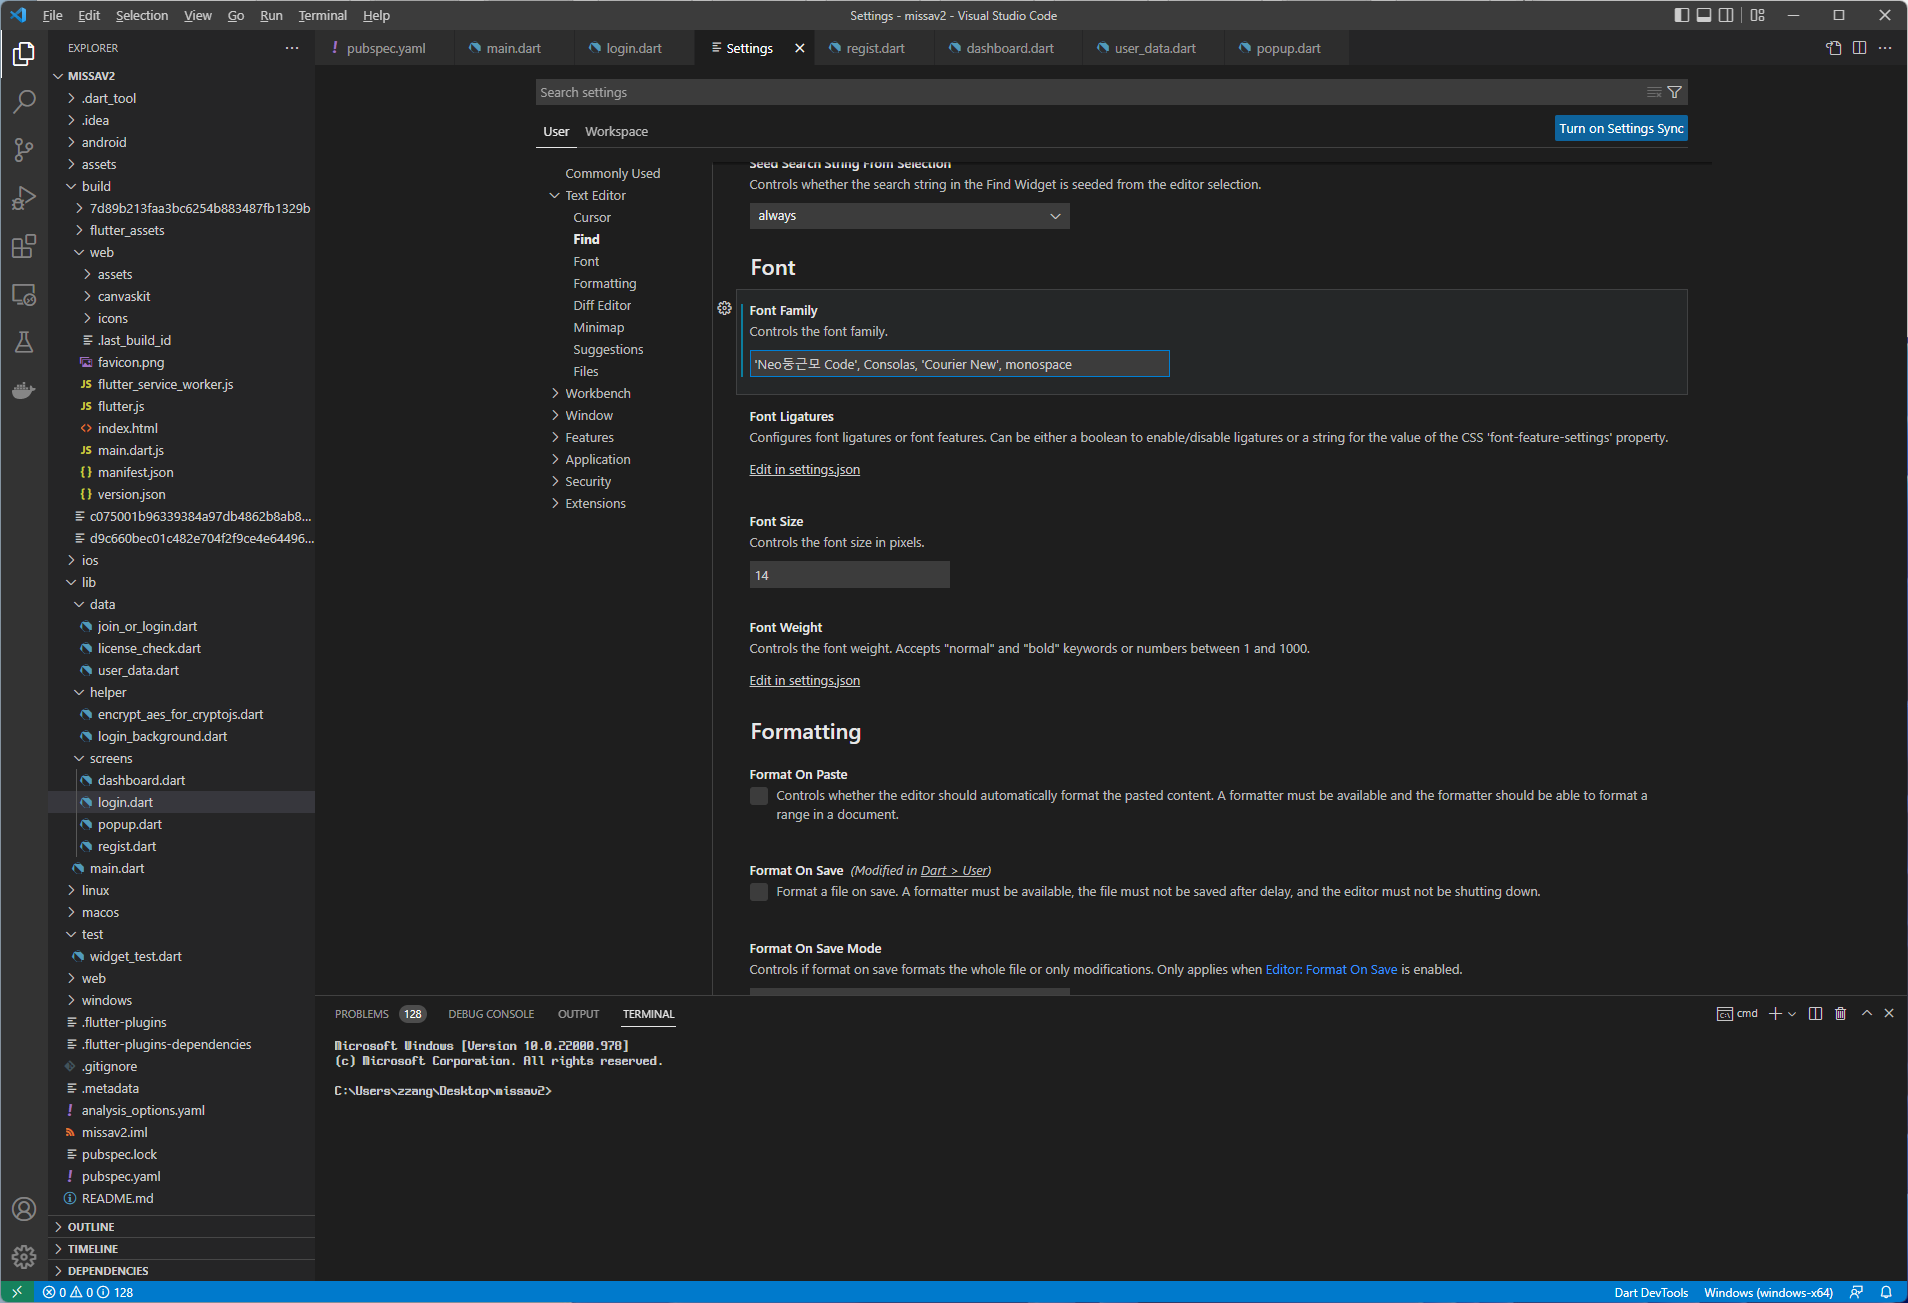Switch to the DEBUG CONSOLE tab
Viewport: 1908px width, 1303px height.
[491, 1014]
